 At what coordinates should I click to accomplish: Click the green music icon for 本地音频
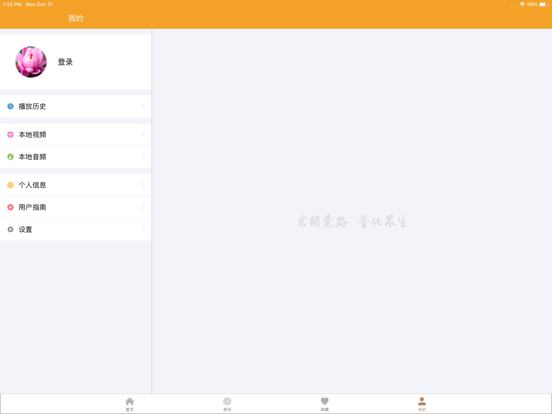(x=11, y=157)
